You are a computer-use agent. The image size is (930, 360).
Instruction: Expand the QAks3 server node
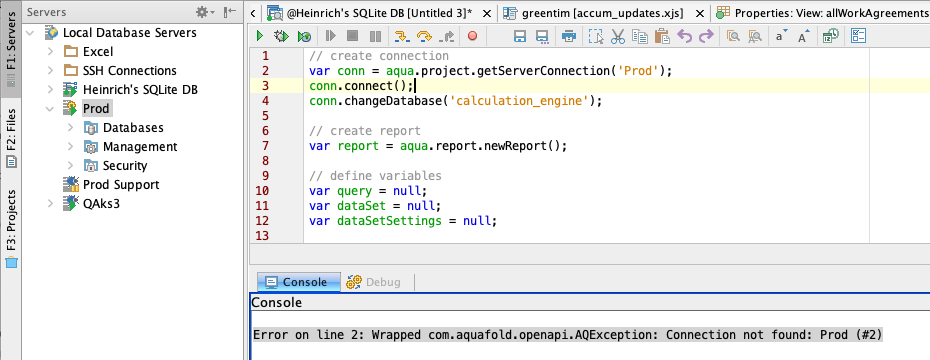(51, 203)
